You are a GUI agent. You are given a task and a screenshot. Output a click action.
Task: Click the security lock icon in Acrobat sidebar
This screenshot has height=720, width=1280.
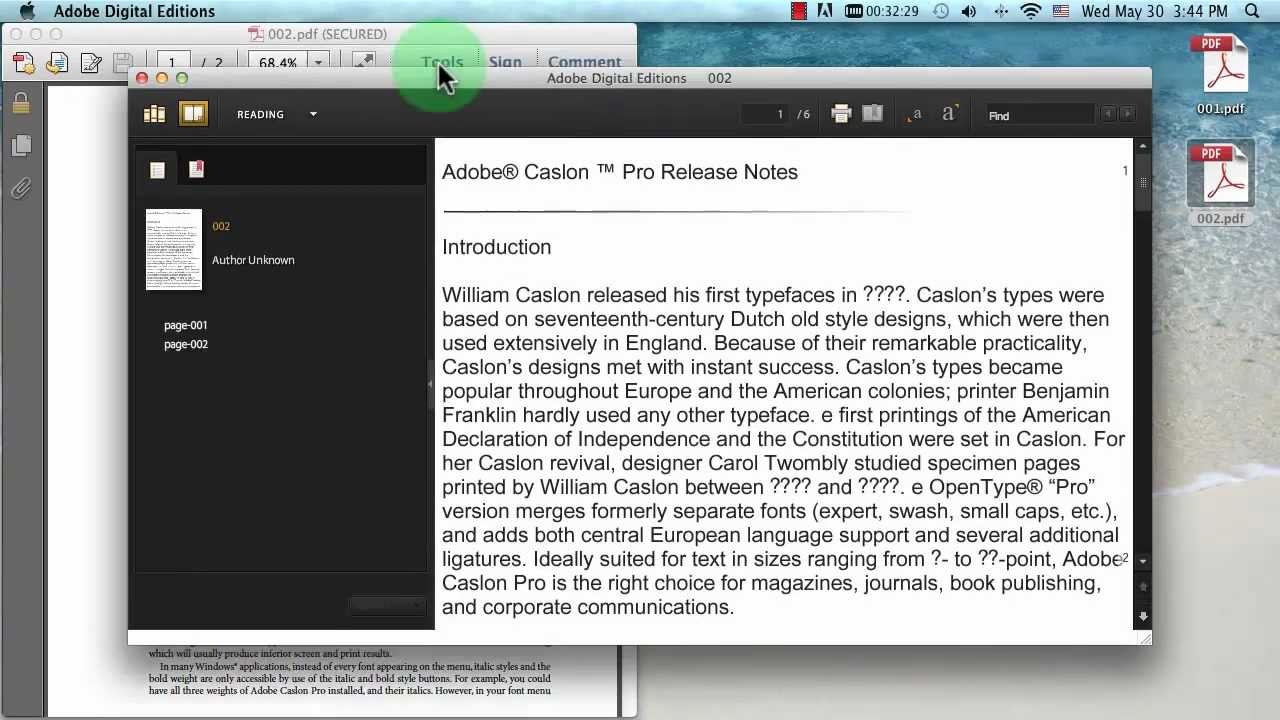click(x=20, y=102)
